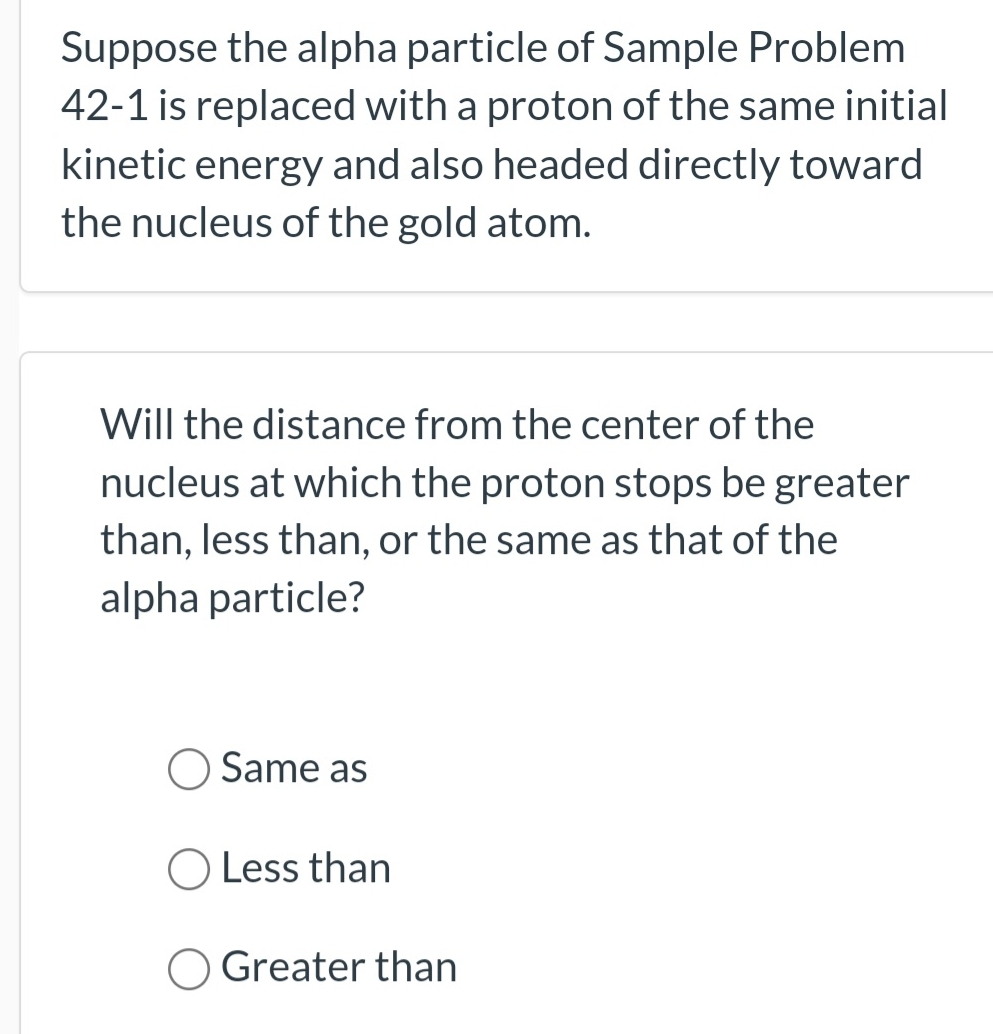Choose the middle answer option circle
The image size is (993, 1034).
pyautogui.click(x=188, y=870)
